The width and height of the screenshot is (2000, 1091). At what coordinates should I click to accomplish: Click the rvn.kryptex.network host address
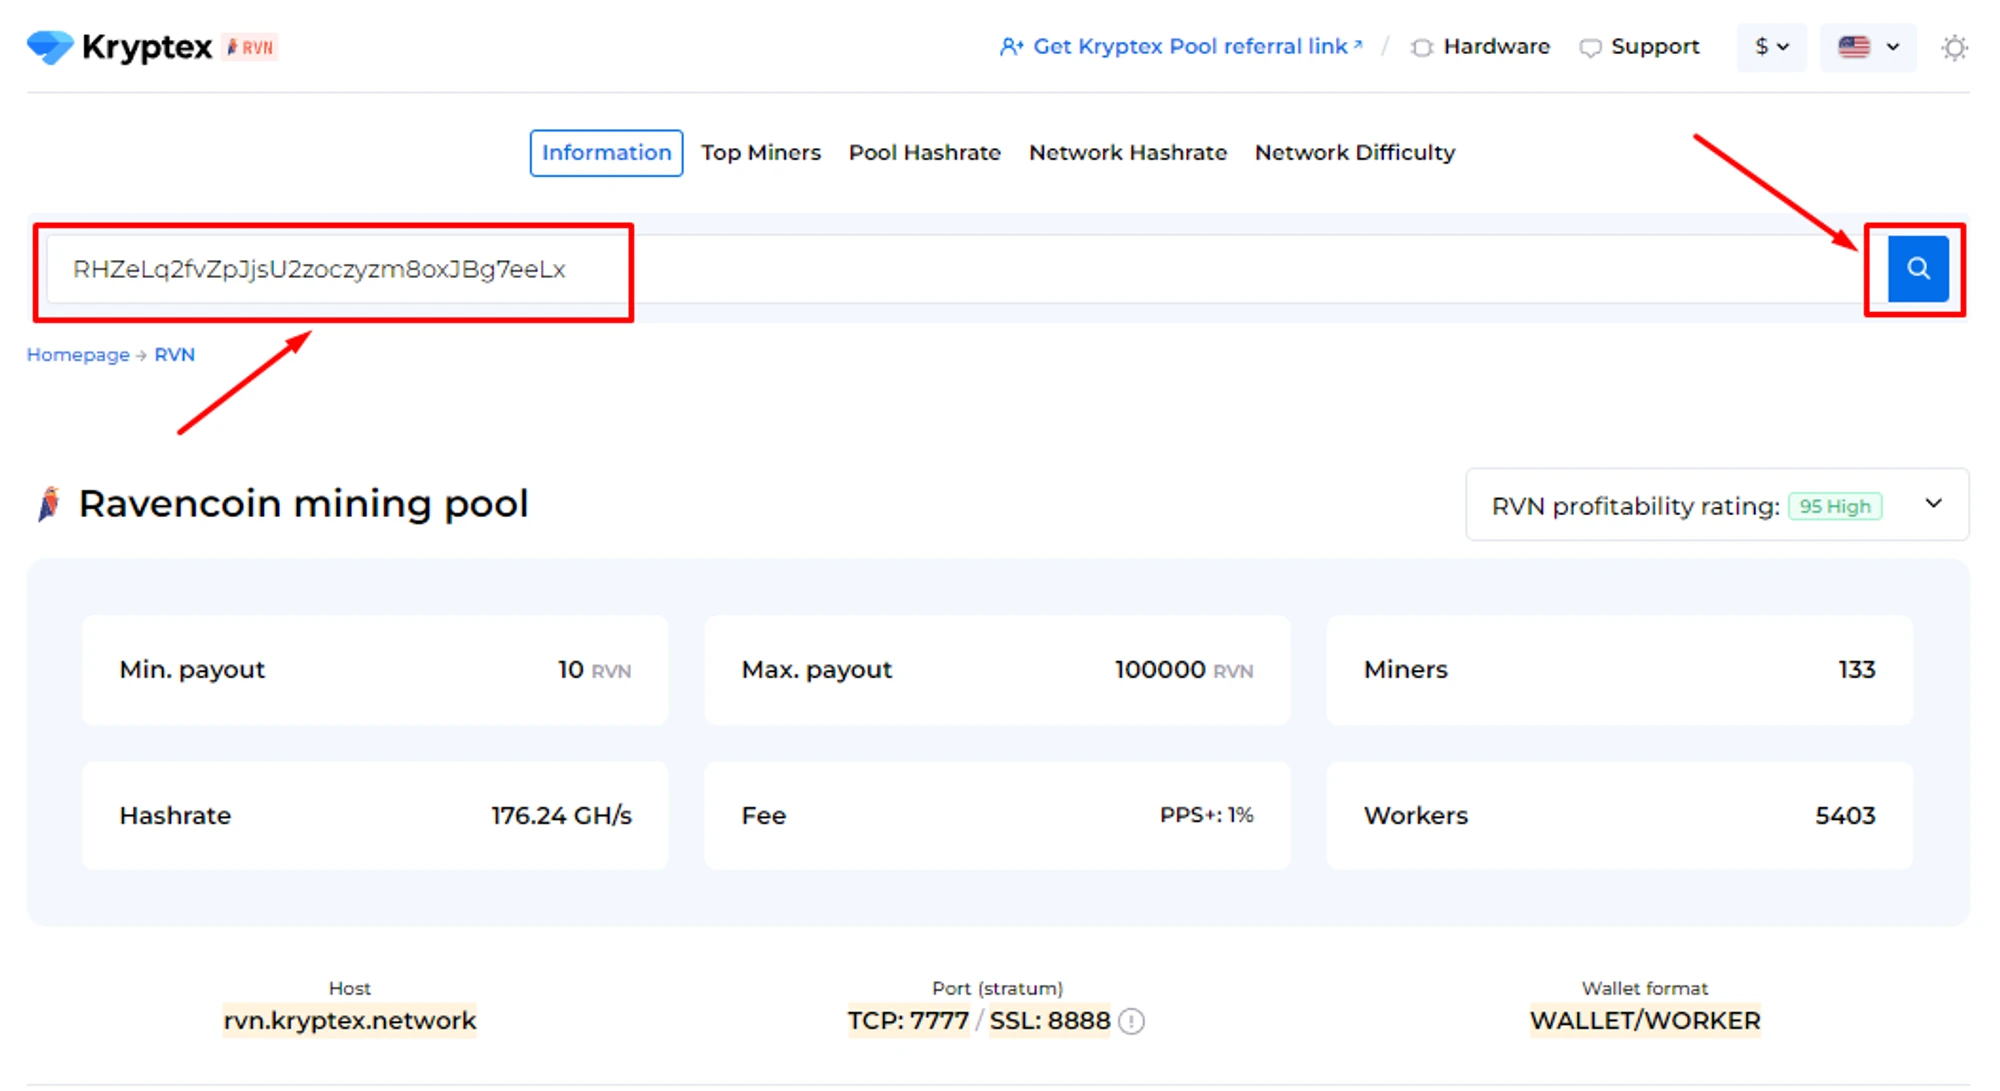[x=349, y=1021]
